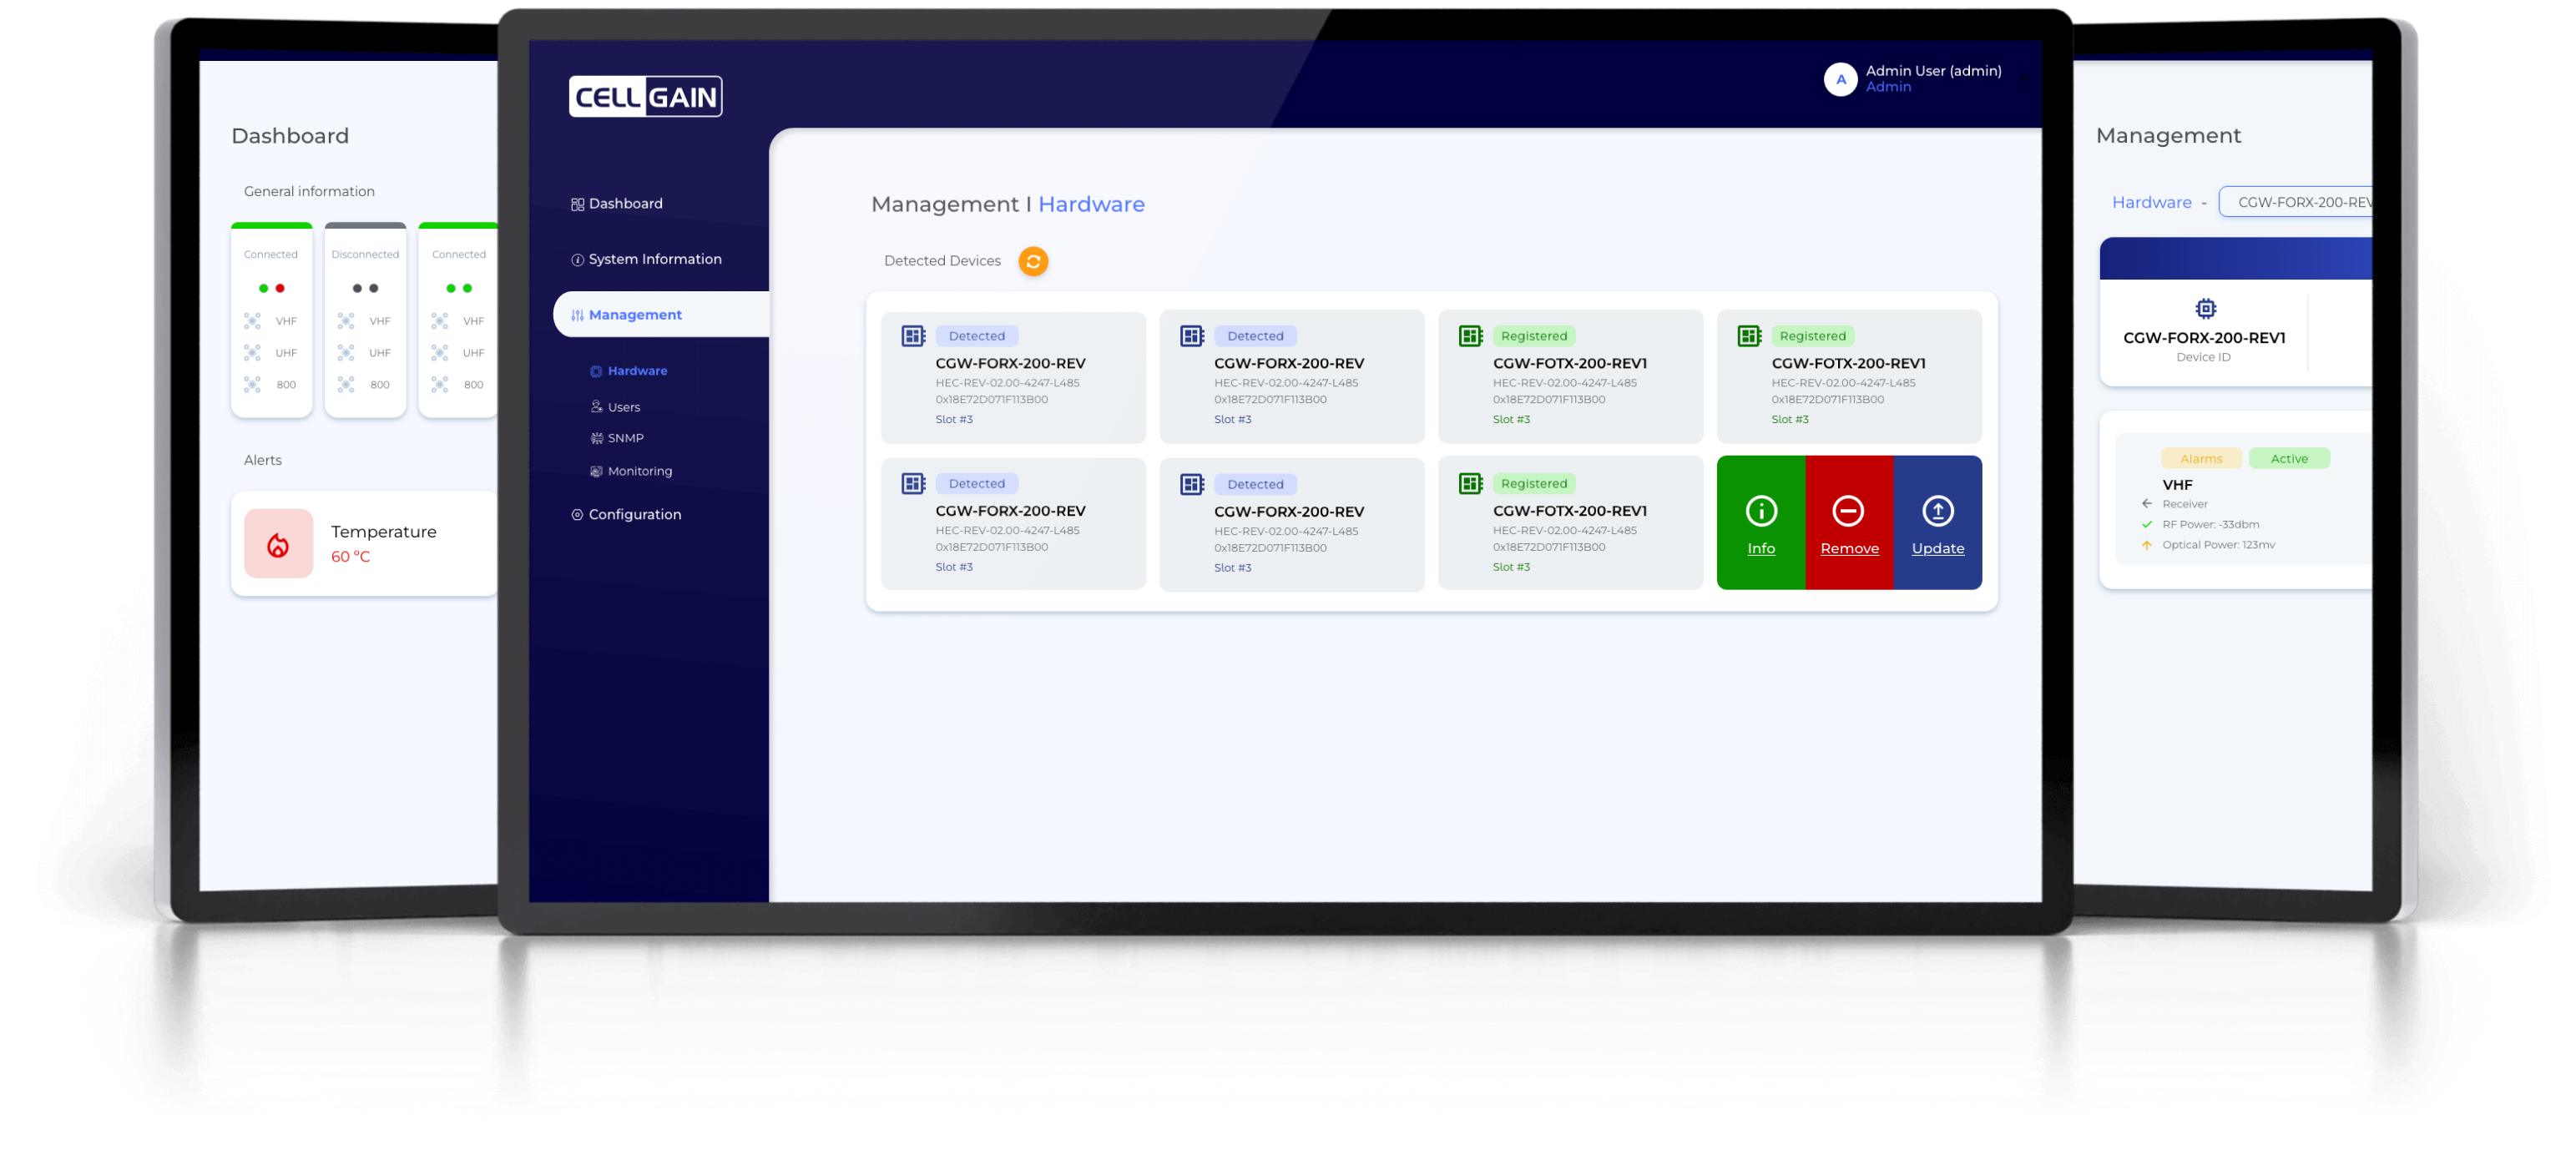Go to SNMP settings page
This screenshot has width=2576, height=1165.
click(x=625, y=438)
